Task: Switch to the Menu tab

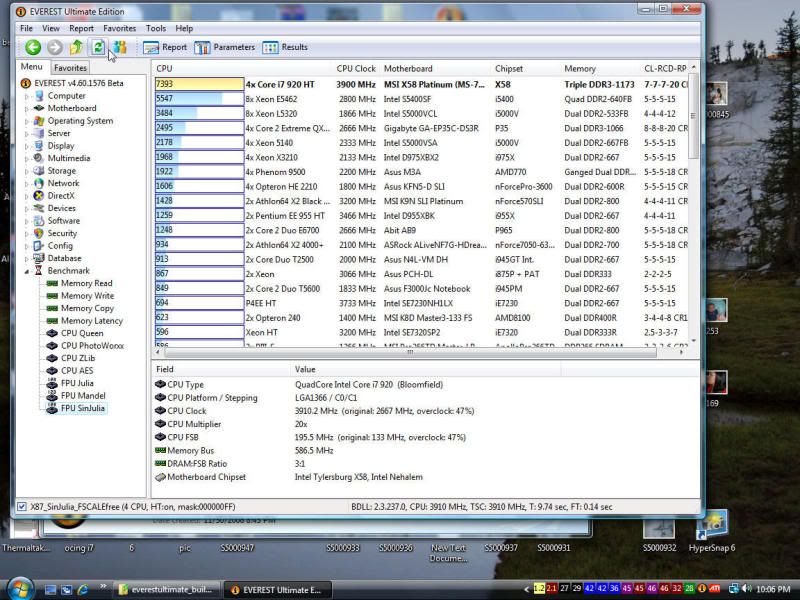Action: coord(32,67)
